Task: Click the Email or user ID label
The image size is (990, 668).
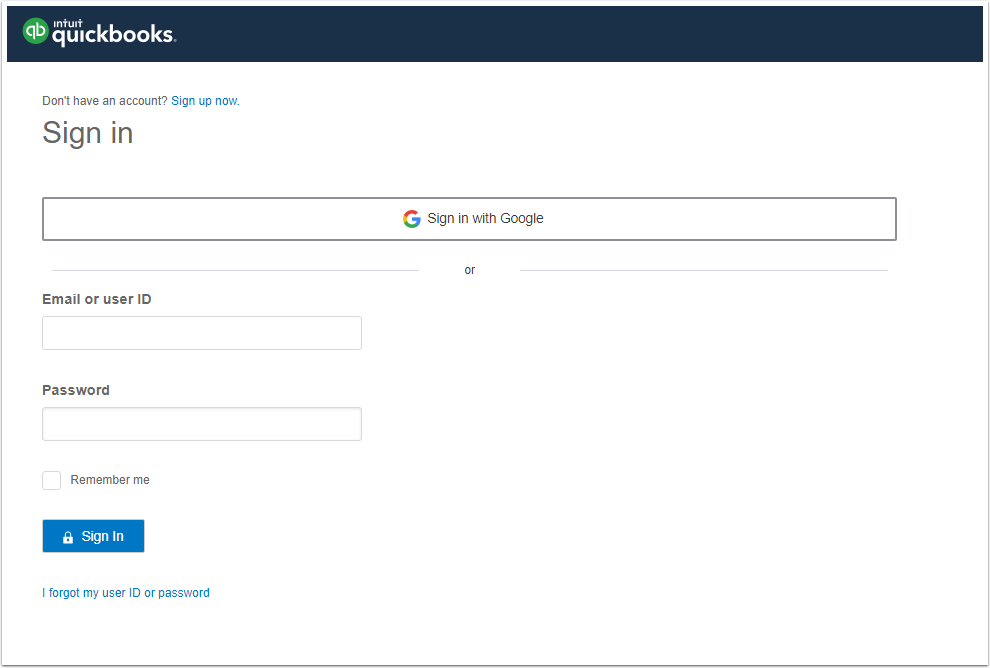Action: coord(97,299)
